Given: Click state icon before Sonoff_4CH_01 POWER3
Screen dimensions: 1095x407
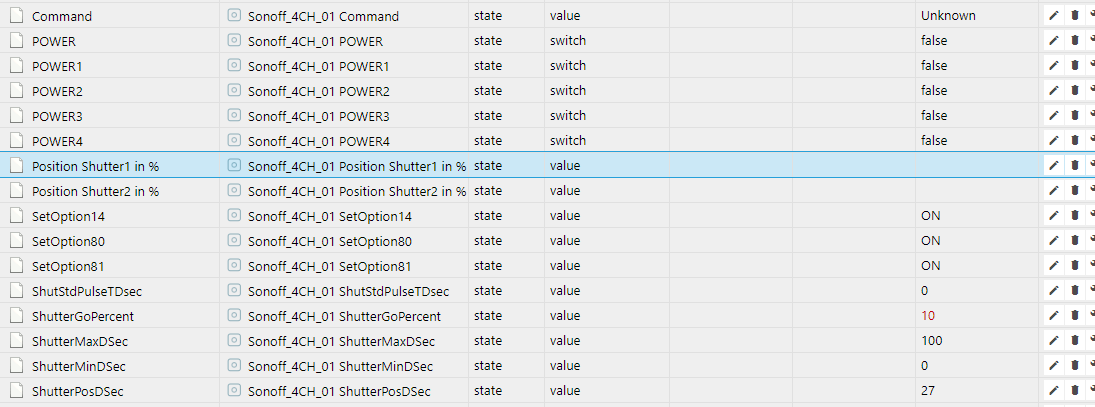Looking at the screenshot, I should point(234,115).
